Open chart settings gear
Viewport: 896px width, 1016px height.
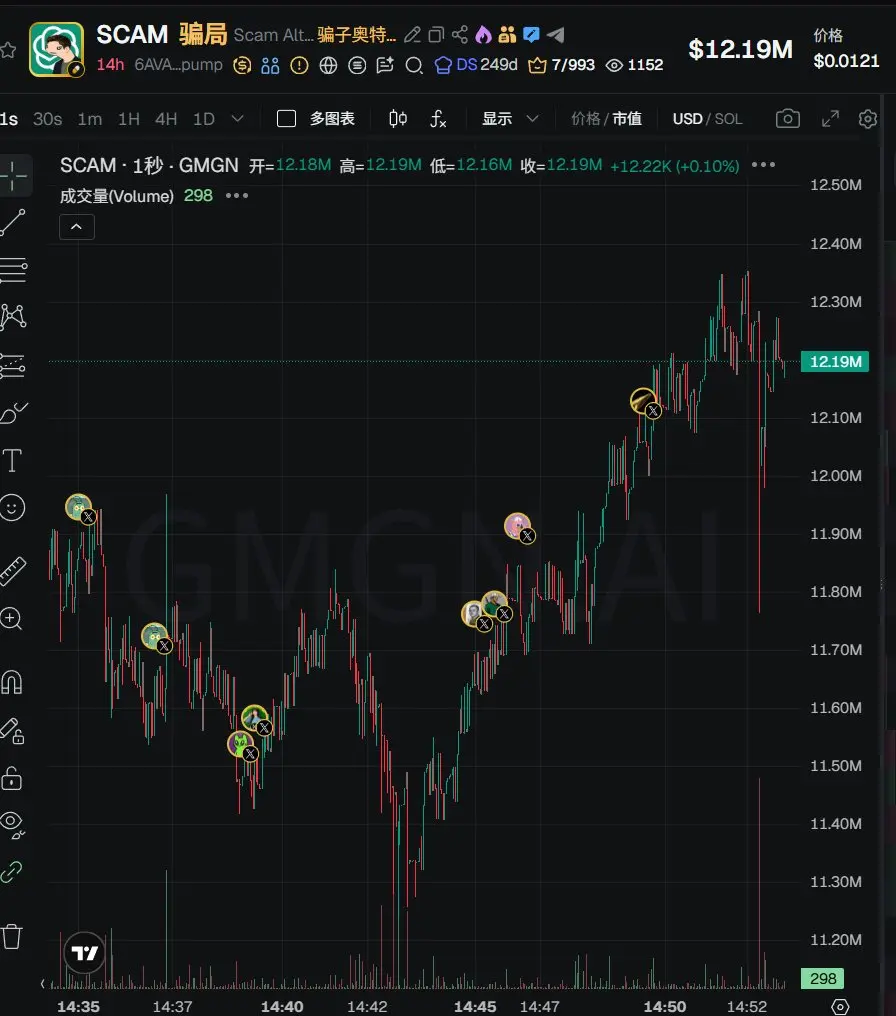click(x=868, y=119)
